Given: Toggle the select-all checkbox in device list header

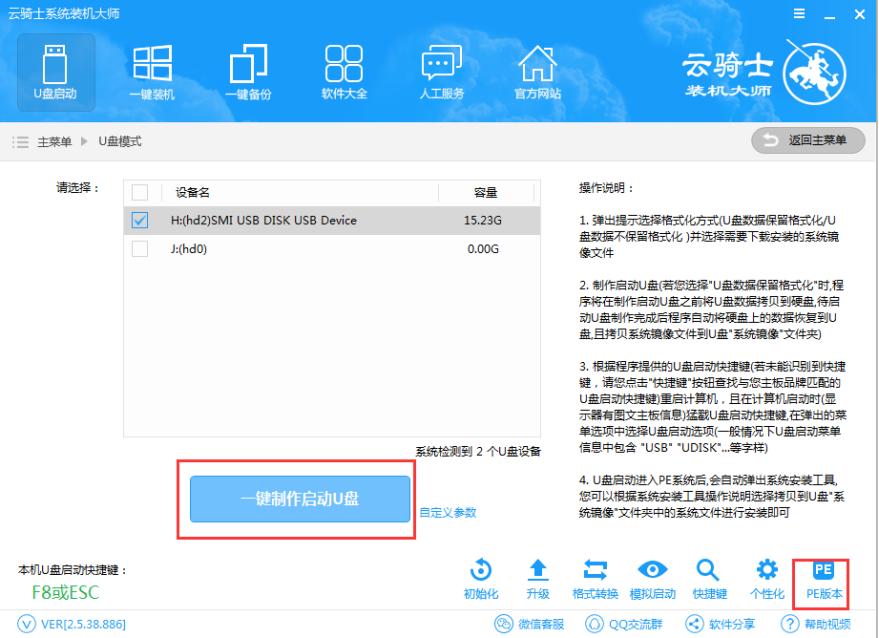Looking at the screenshot, I should (140, 190).
